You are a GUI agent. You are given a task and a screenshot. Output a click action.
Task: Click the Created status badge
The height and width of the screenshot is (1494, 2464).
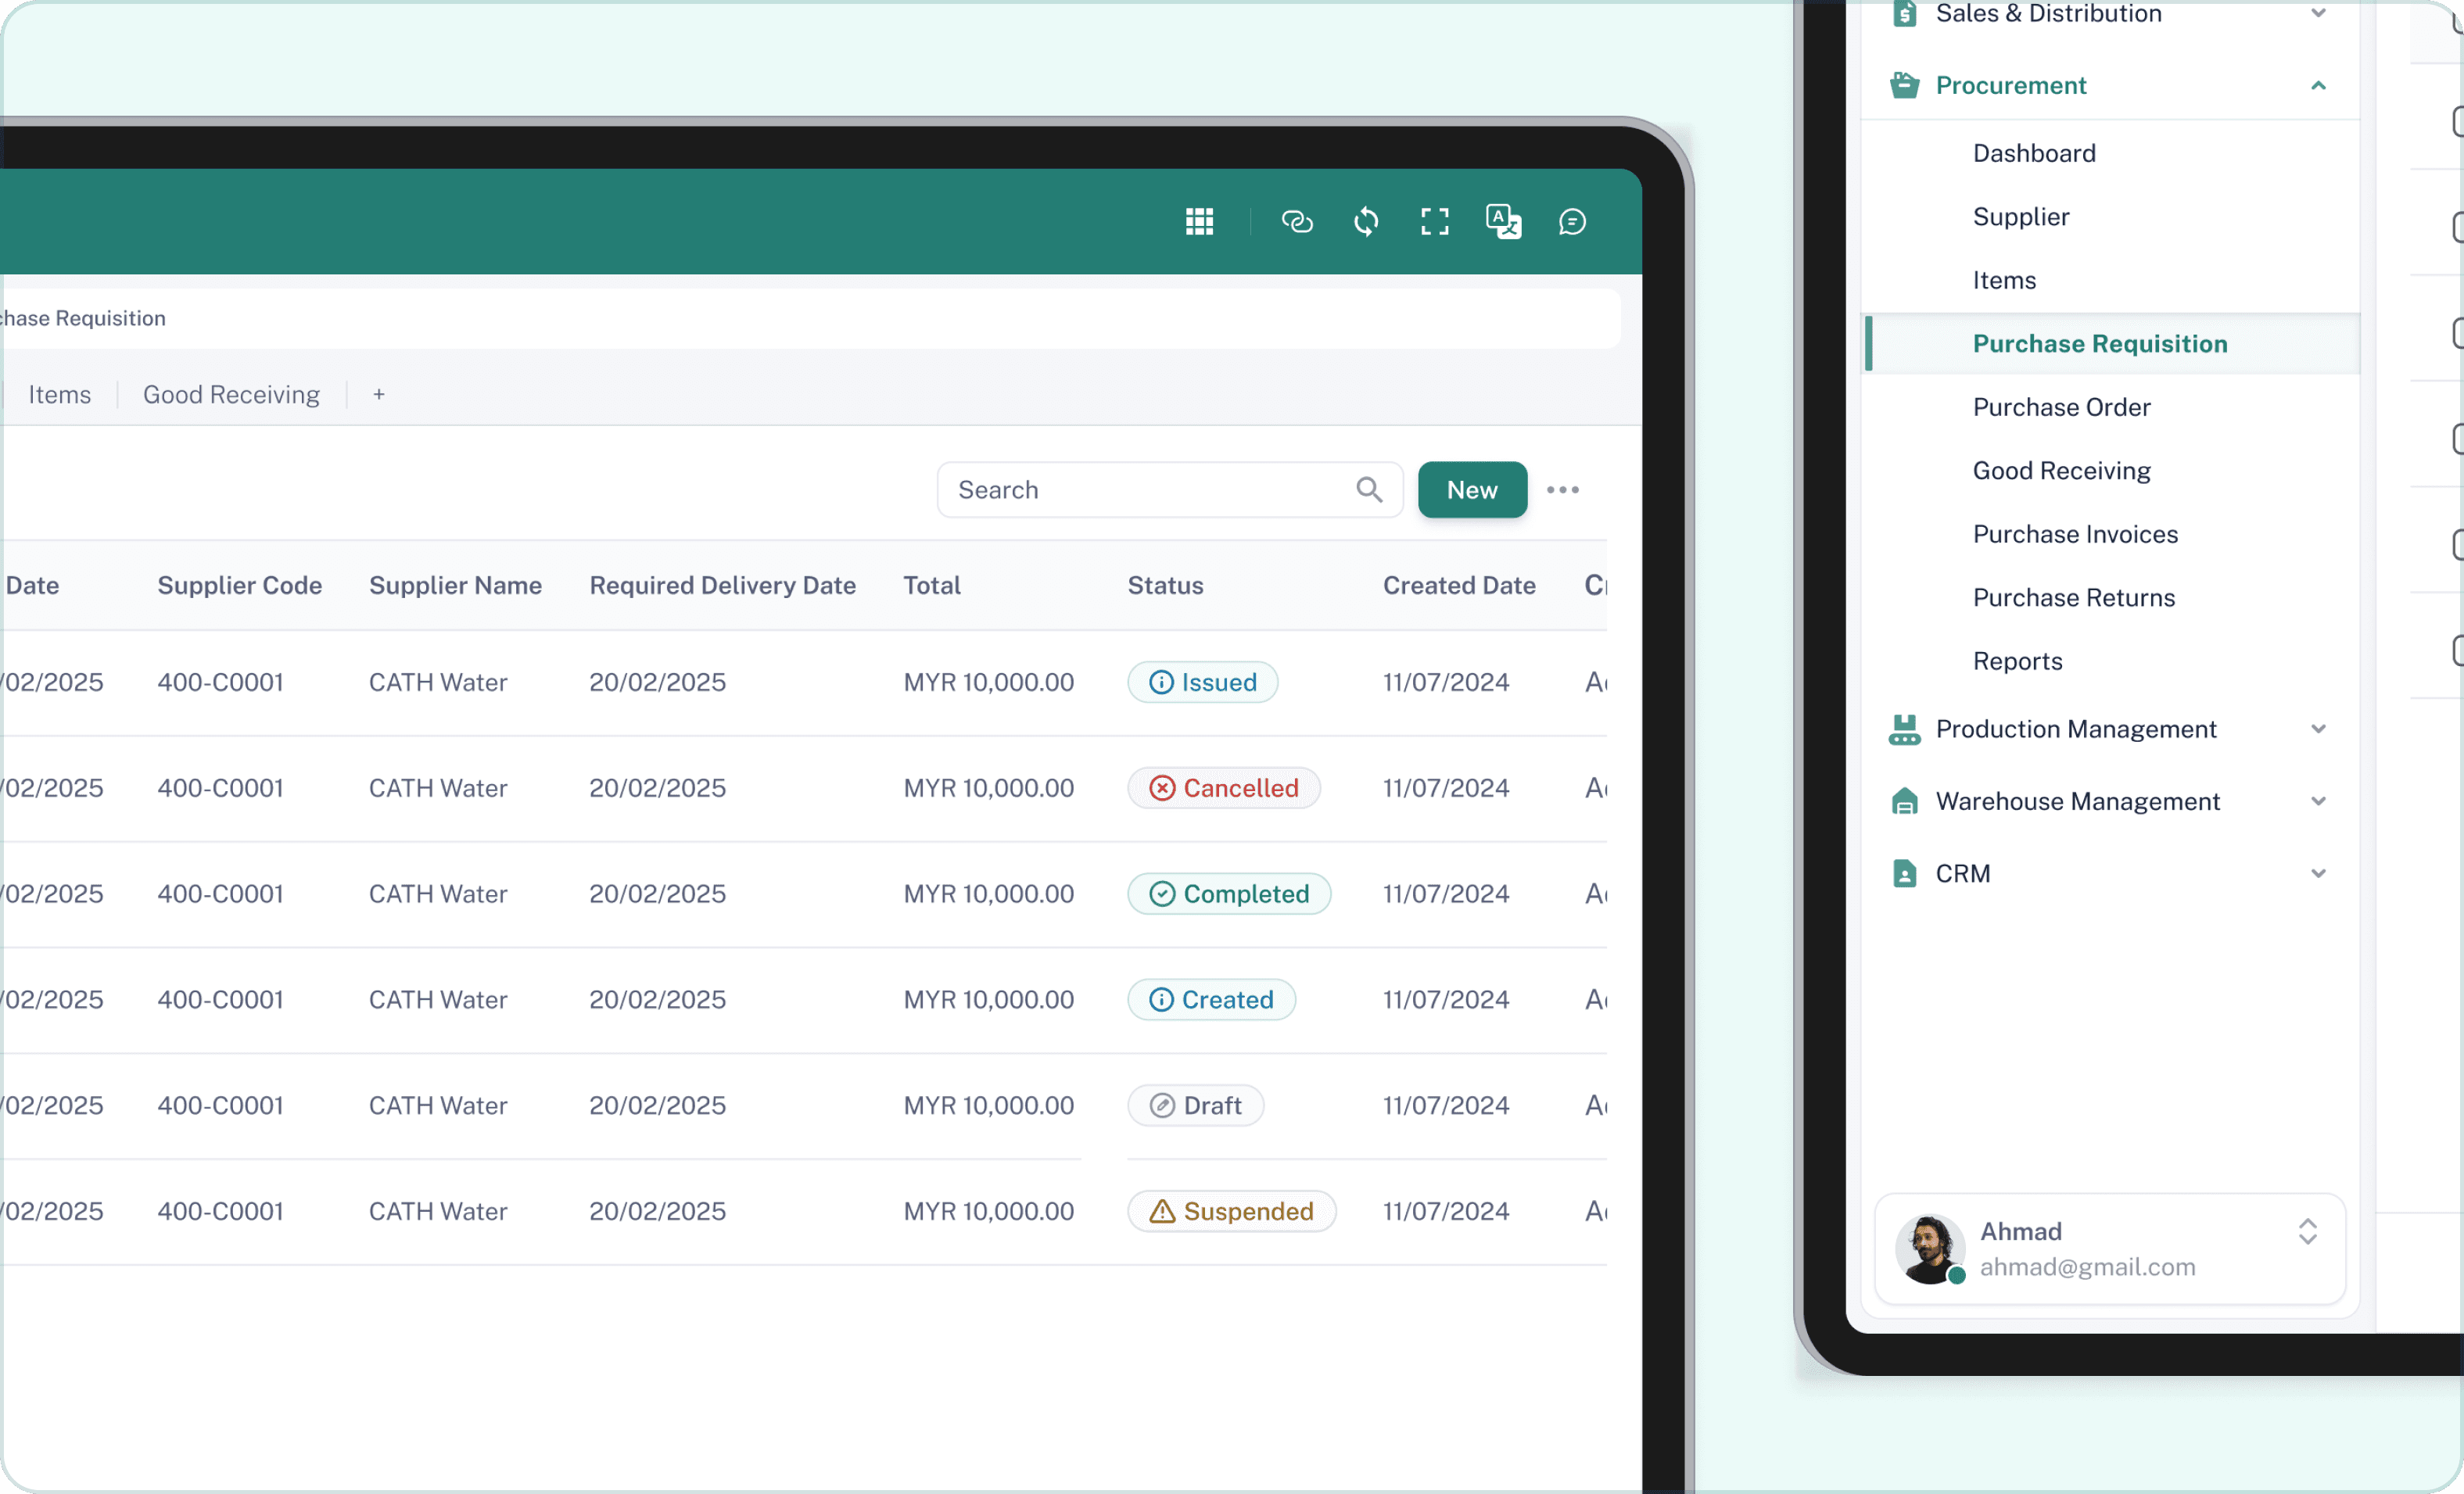click(1211, 1000)
